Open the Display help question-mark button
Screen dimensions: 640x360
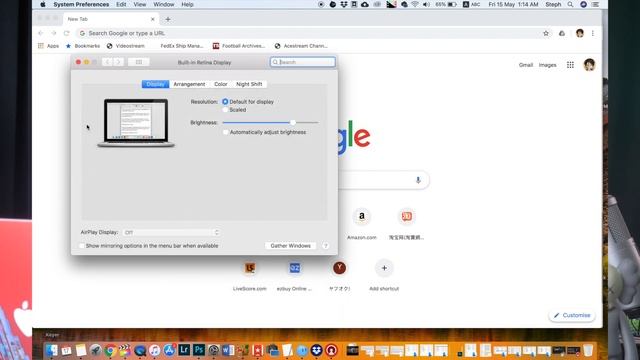[x=325, y=246]
